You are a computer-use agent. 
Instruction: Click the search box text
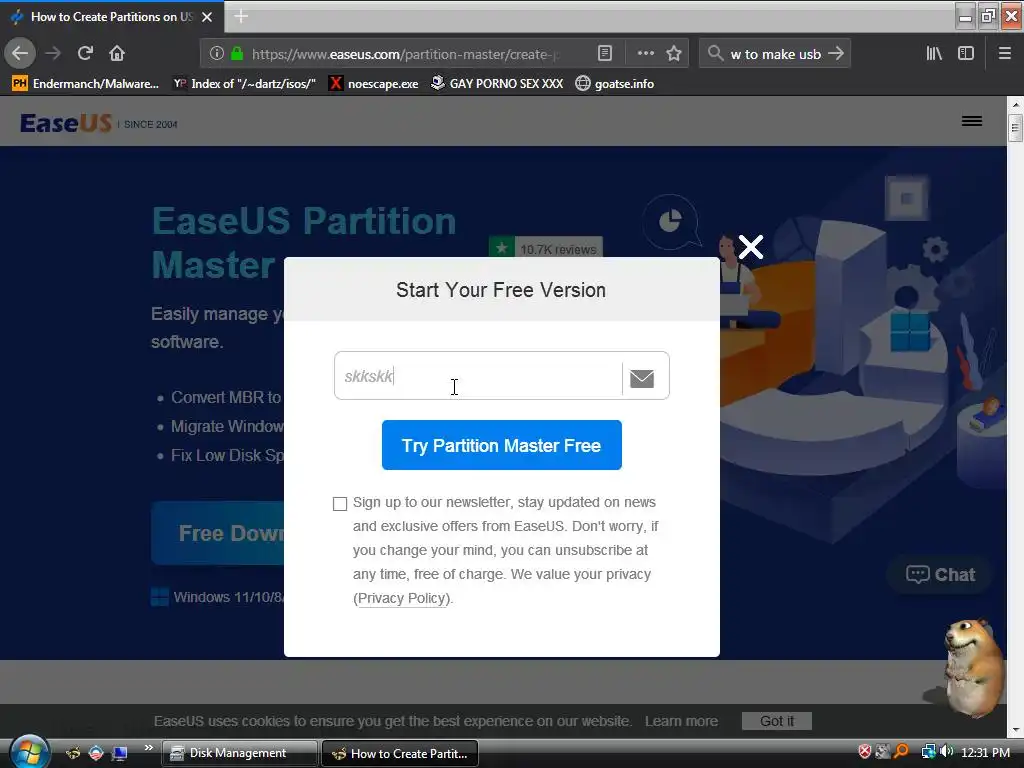(x=775, y=54)
